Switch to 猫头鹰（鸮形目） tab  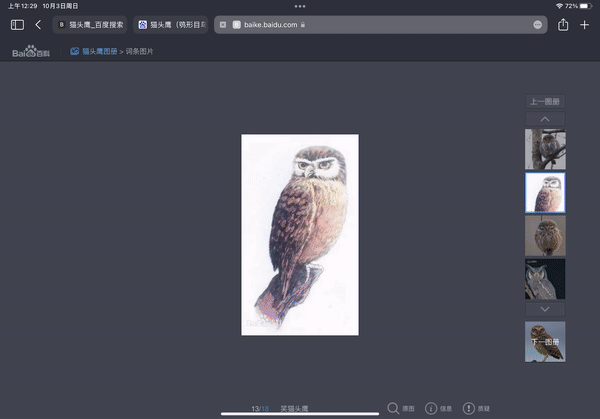point(170,24)
